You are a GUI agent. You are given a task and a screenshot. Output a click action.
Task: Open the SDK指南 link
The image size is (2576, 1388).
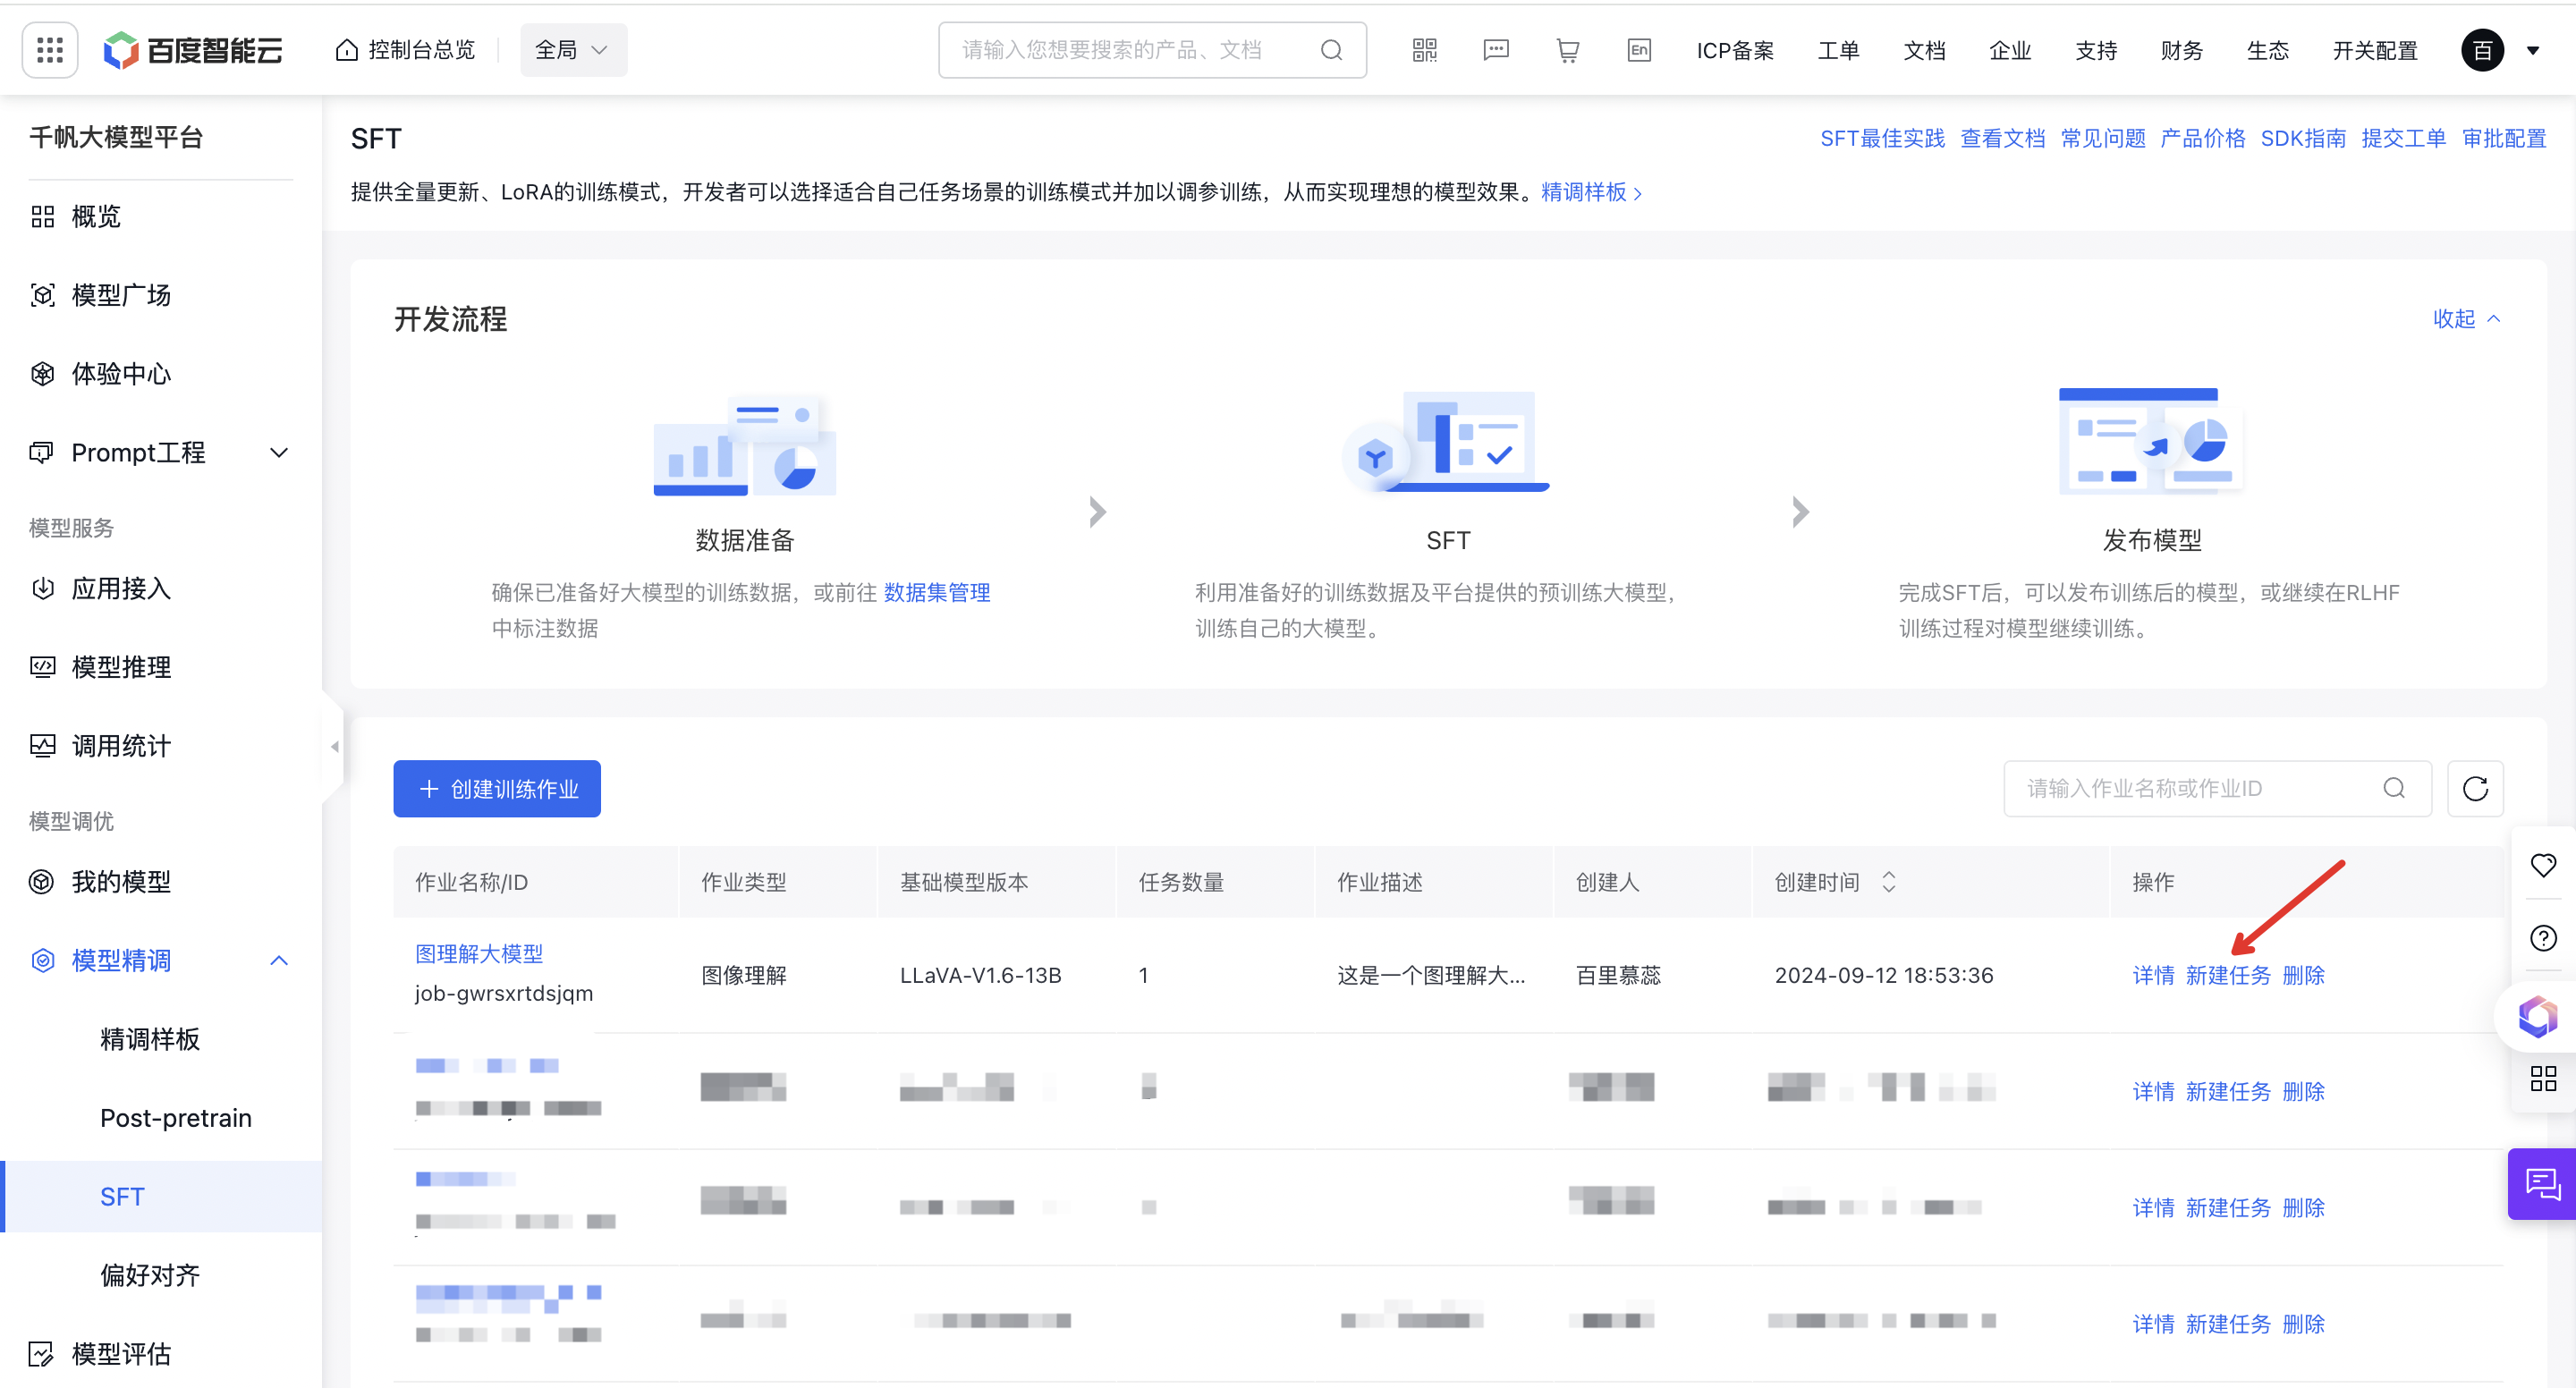tap(2303, 138)
